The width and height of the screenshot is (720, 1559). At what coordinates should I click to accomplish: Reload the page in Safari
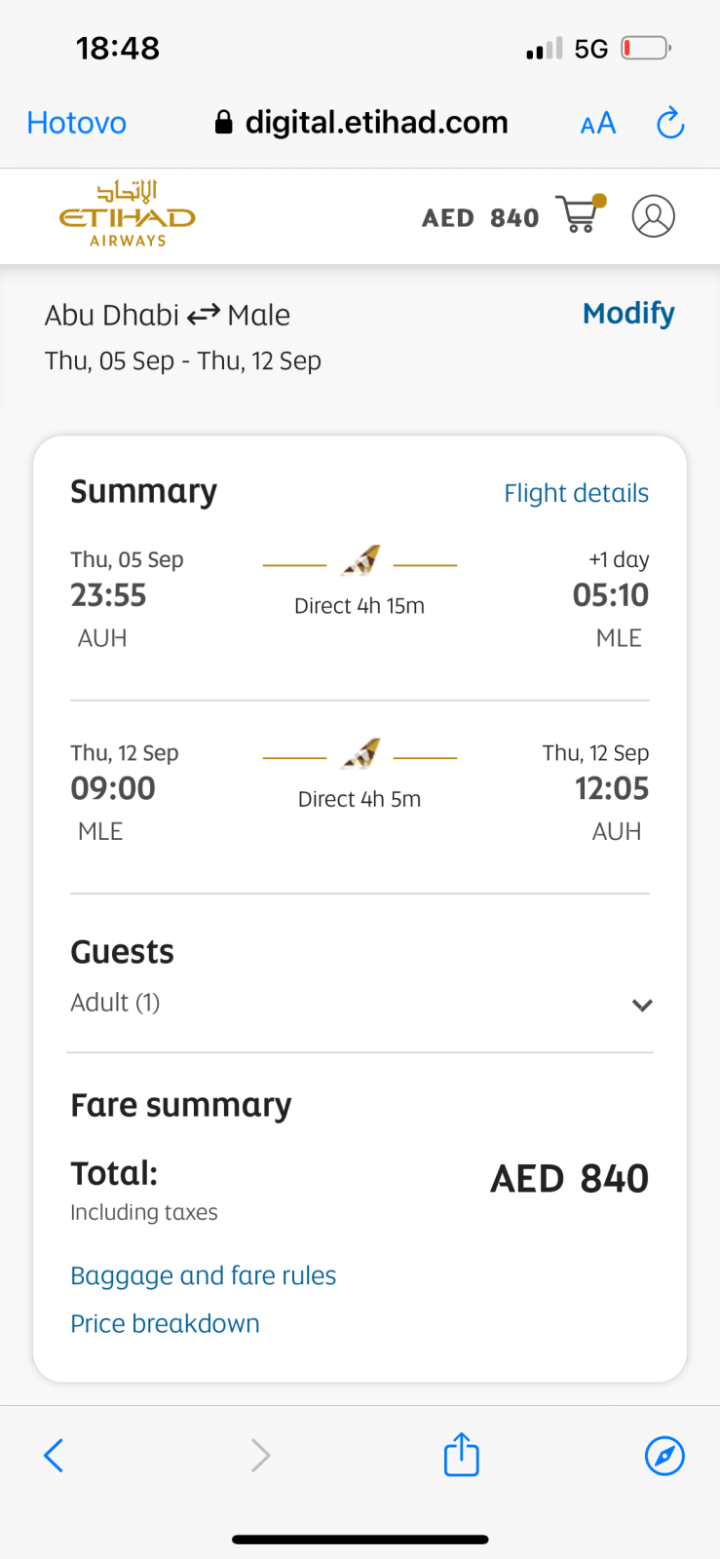[x=669, y=124]
